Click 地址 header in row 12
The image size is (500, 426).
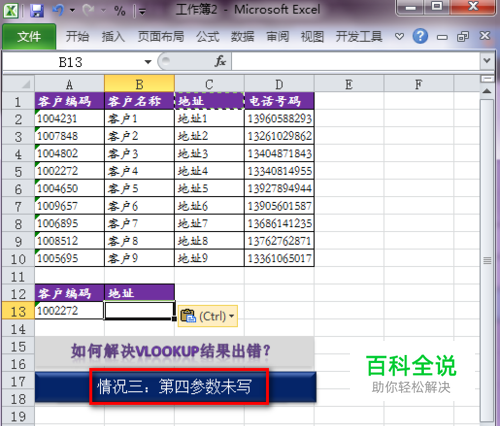tap(139, 293)
